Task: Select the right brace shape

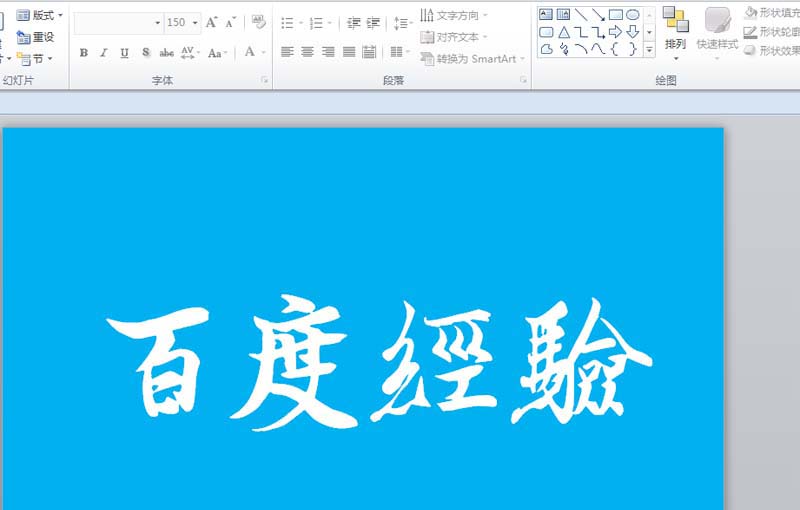Action: 633,49
